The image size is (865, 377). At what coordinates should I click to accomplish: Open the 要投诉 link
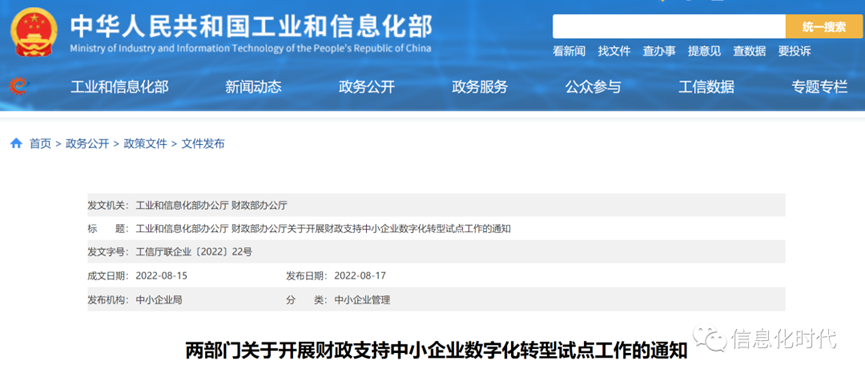tap(794, 51)
